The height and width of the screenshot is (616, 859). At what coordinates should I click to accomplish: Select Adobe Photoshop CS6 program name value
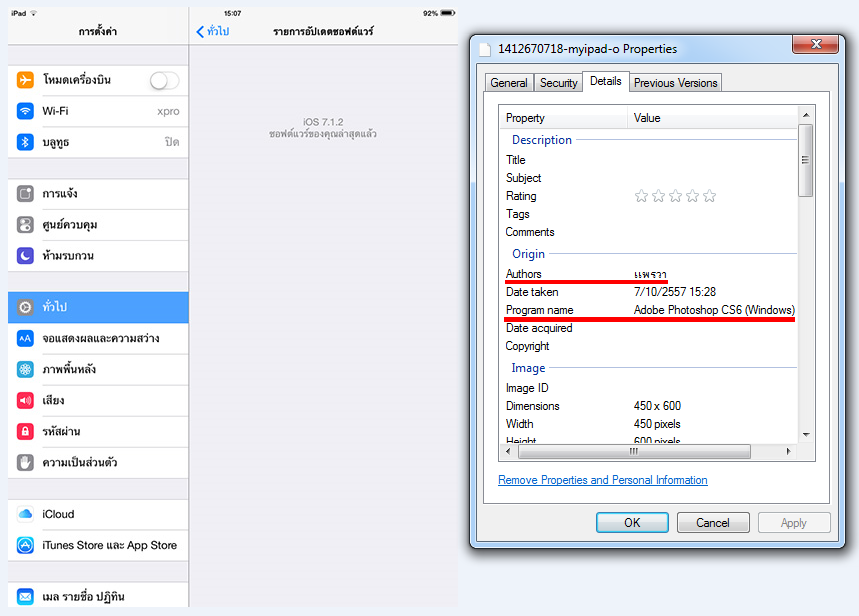point(714,310)
